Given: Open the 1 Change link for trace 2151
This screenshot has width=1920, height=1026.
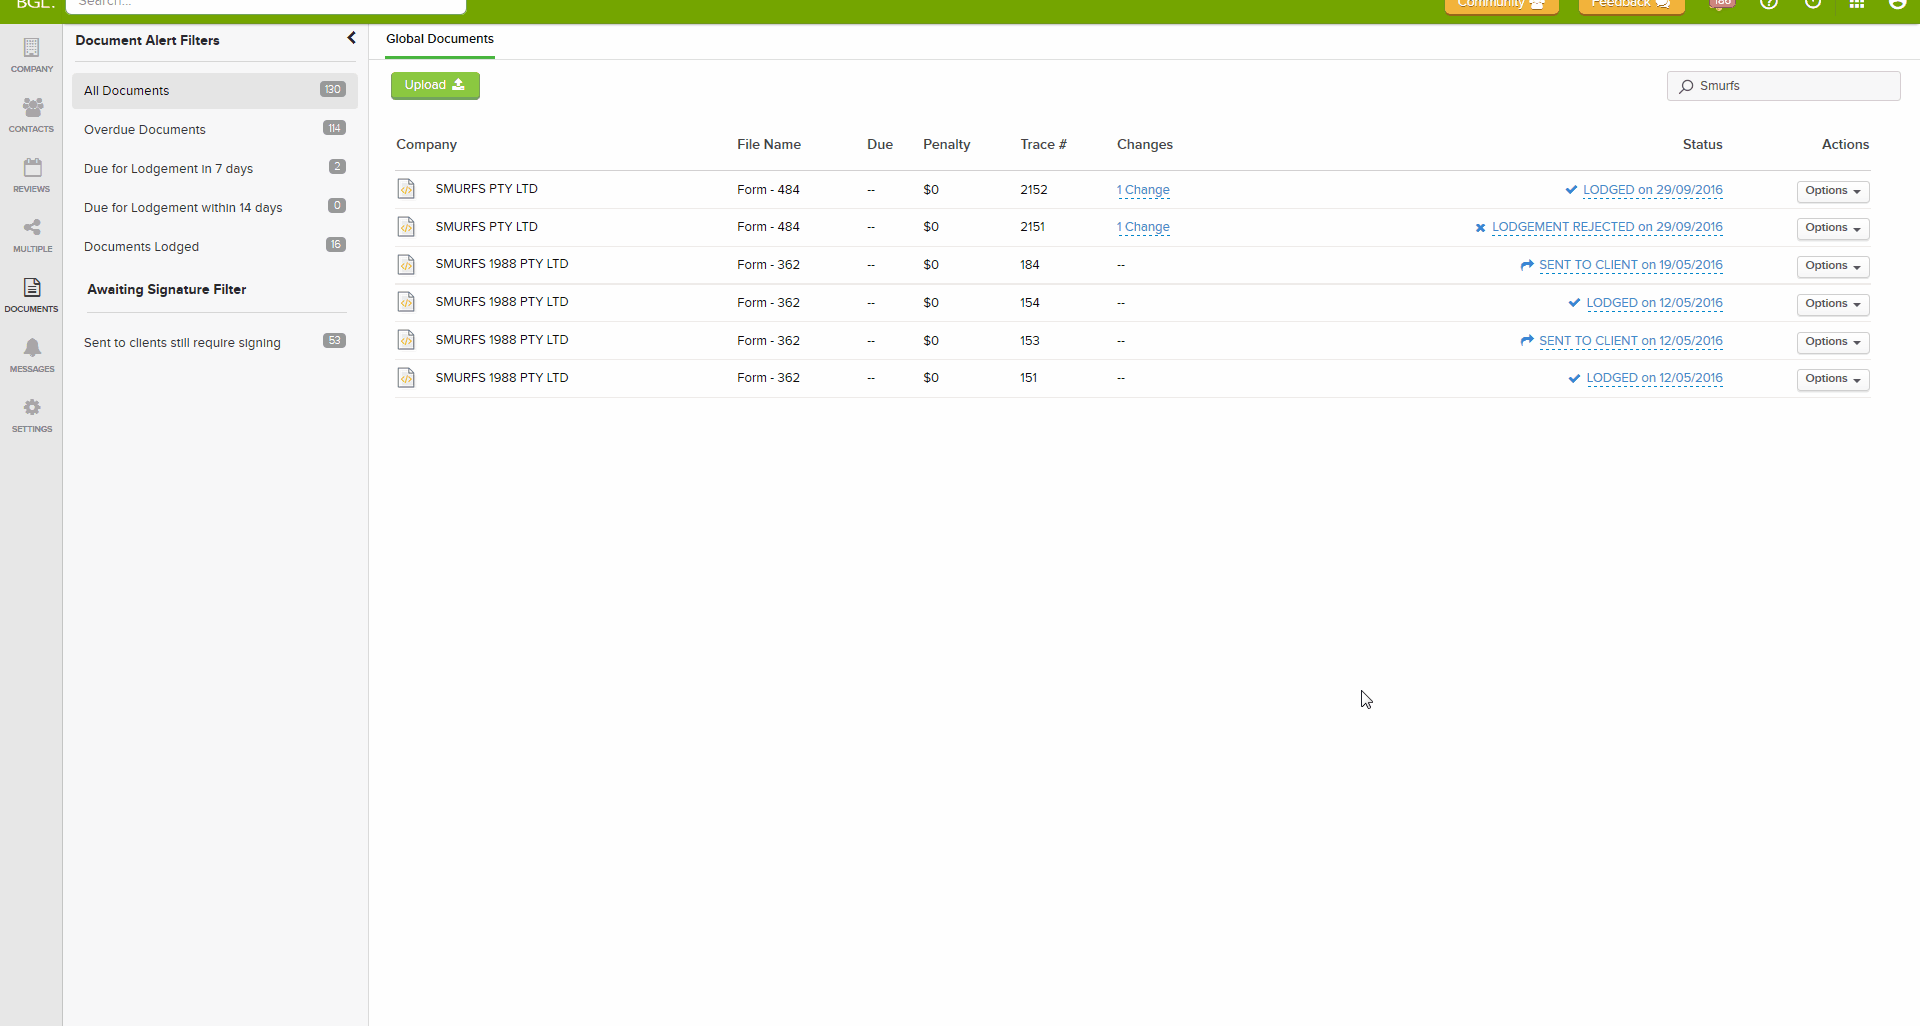Looking at the screenshot, I should point(1143,227).
